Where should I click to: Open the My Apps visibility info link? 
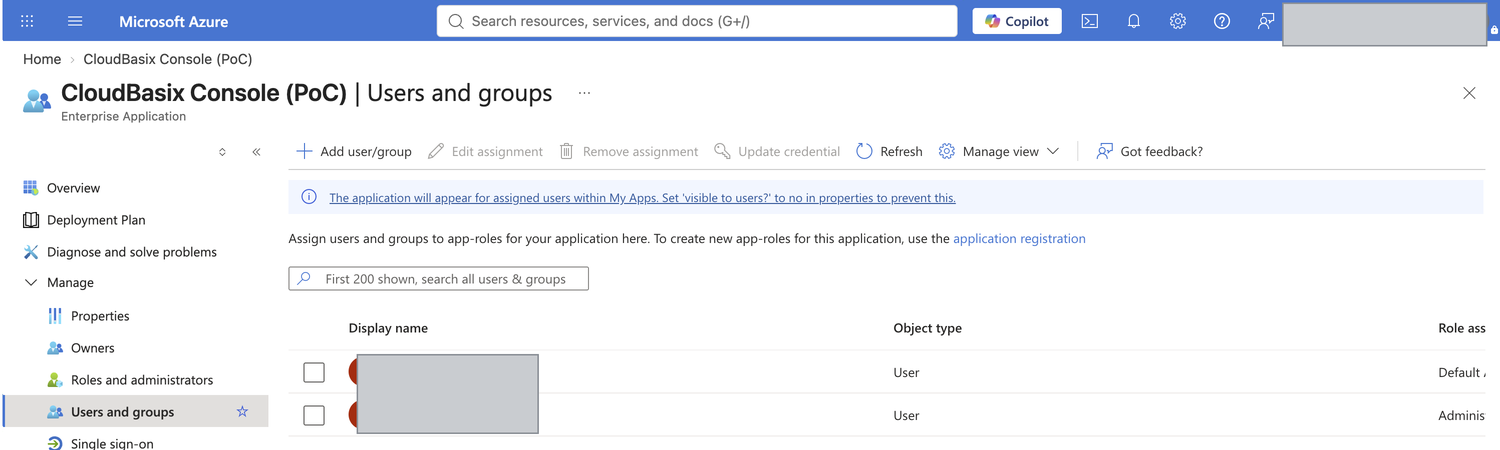(x=642, y=198)
